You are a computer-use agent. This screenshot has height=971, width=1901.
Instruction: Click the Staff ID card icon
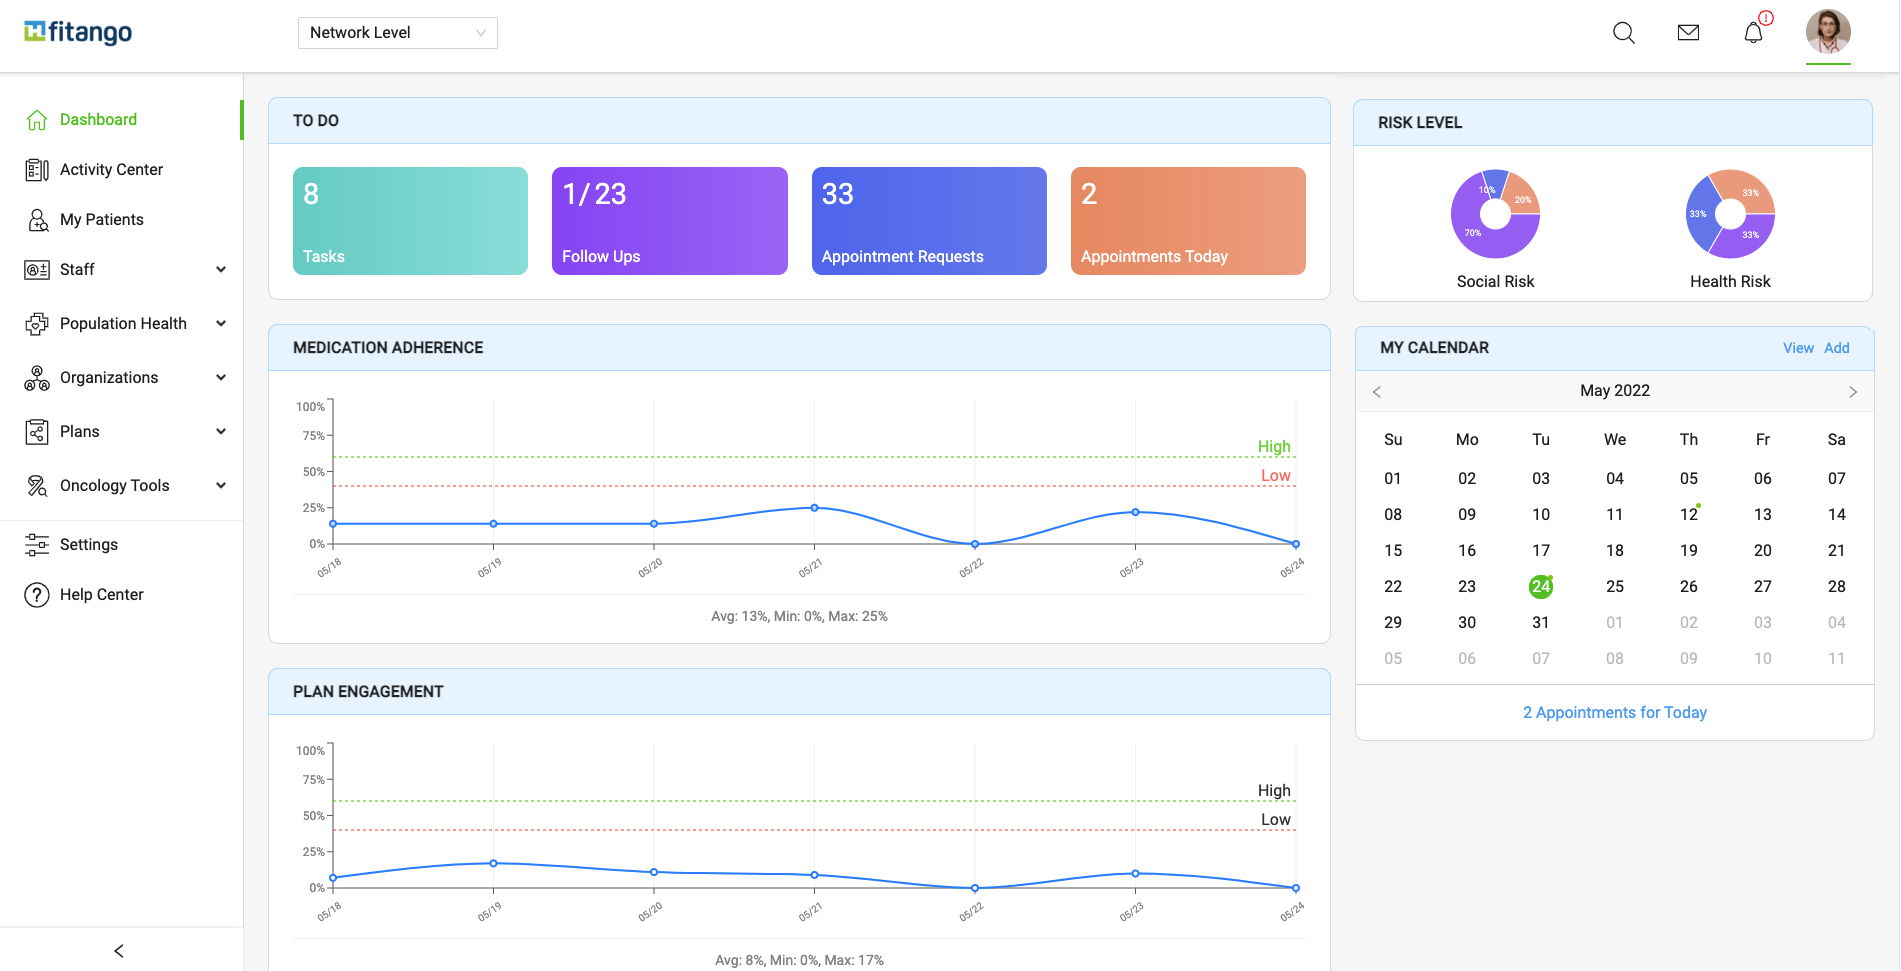pos(37,270)
